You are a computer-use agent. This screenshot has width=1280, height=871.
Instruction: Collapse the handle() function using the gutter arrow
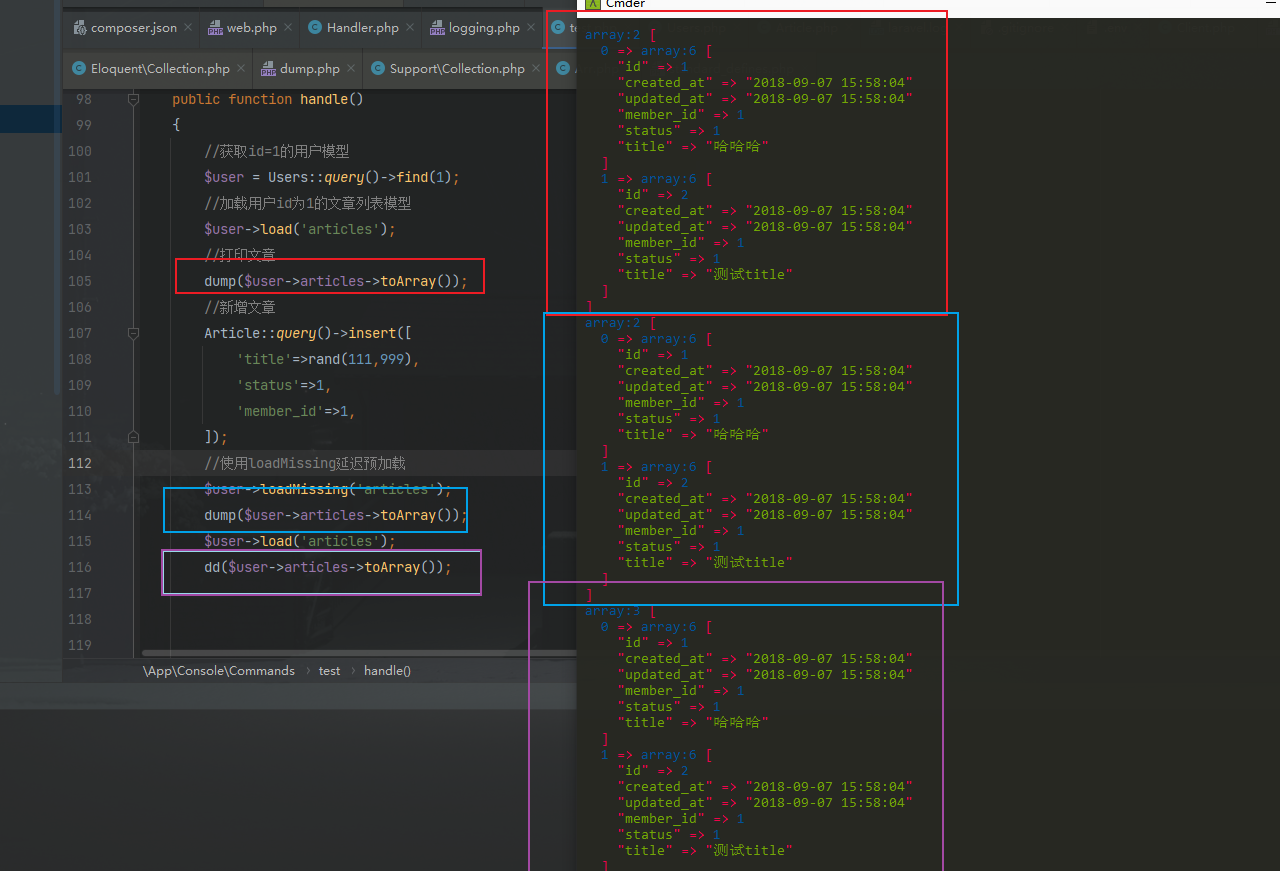coord(133,98)
